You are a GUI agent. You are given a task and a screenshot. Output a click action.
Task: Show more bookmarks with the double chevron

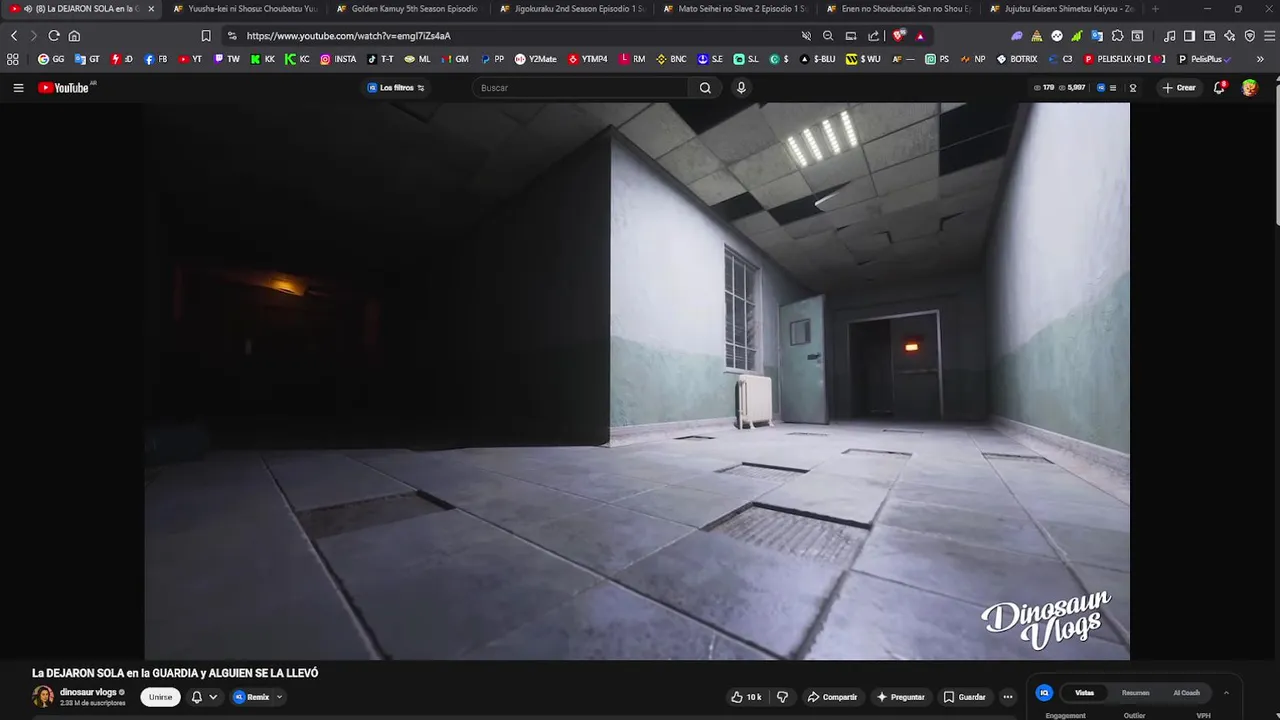tap(1260, 59)
